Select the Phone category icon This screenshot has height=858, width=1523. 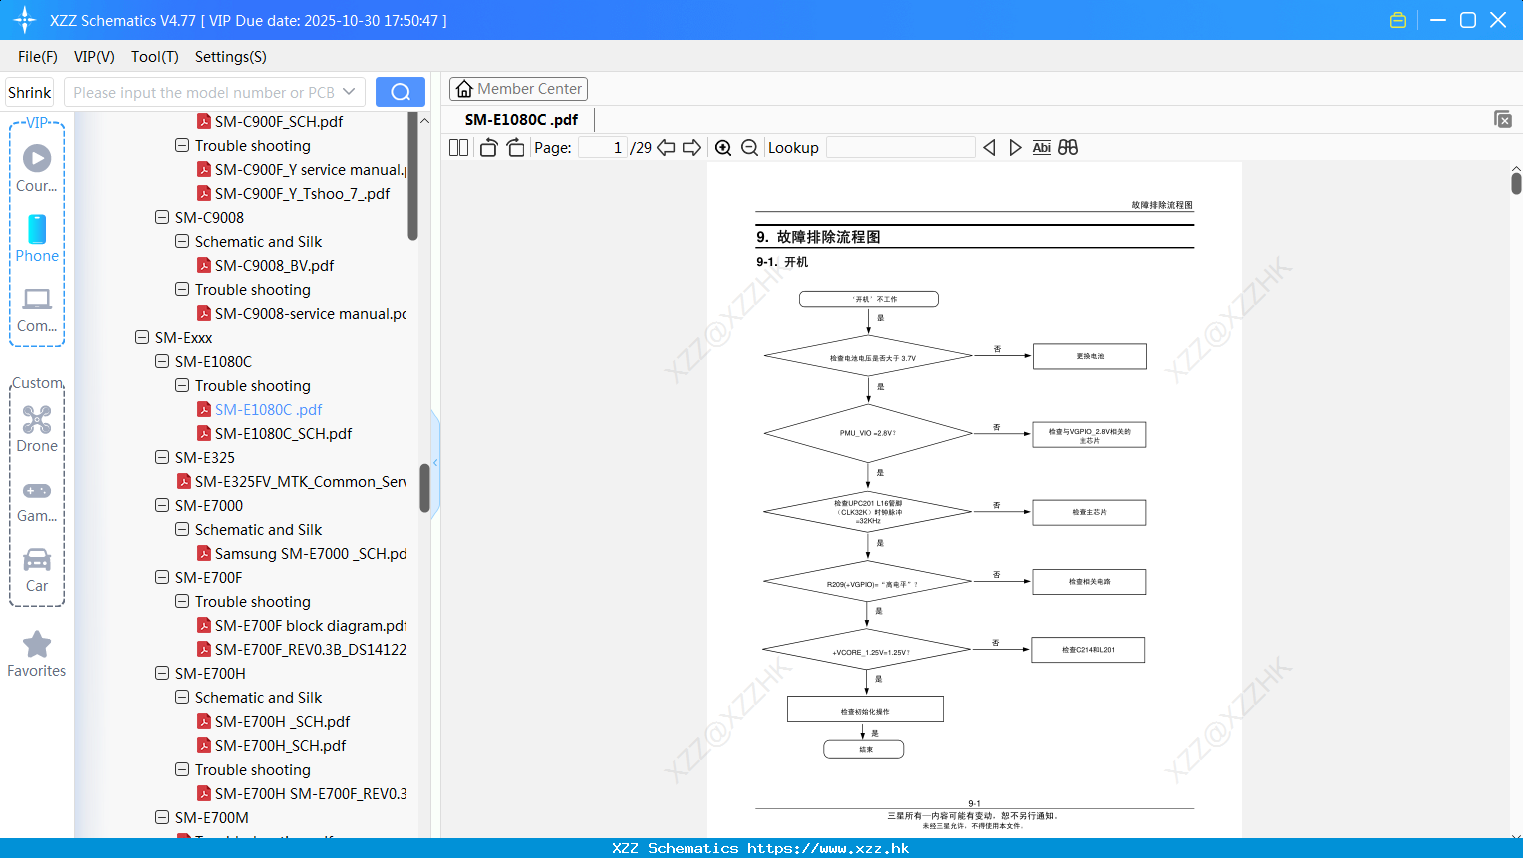point(37,239)
